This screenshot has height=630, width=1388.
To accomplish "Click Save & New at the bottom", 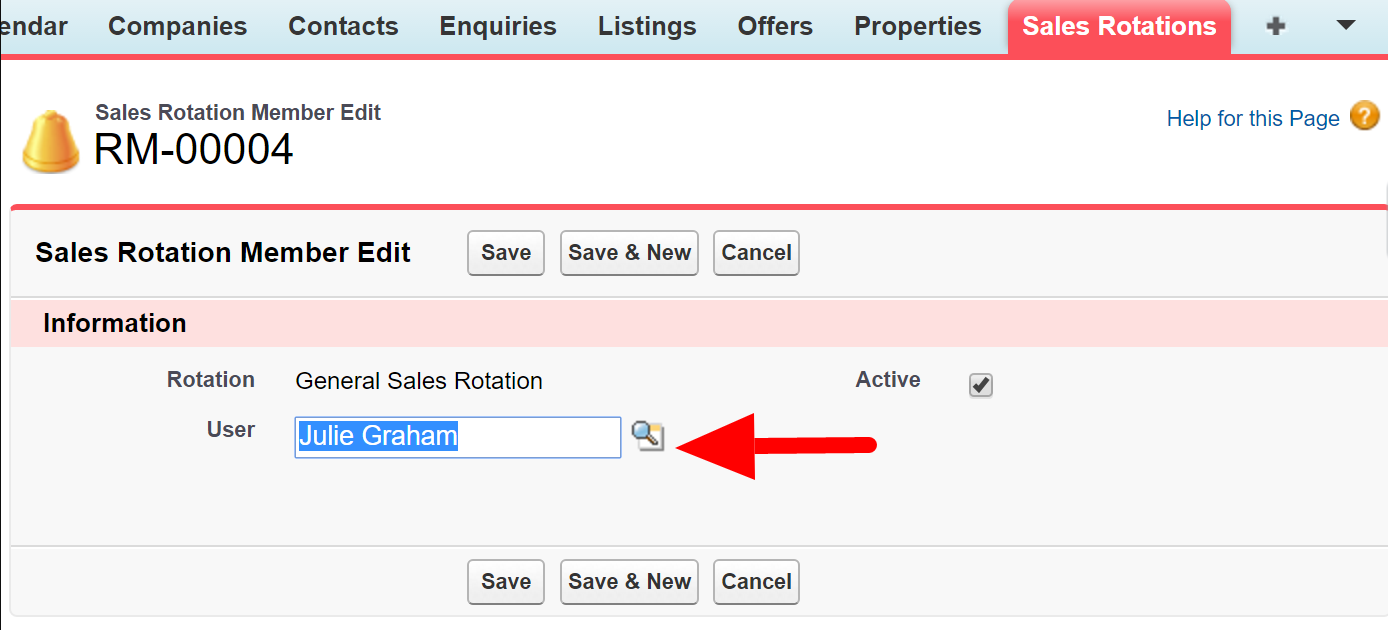I will pos(629,582).
